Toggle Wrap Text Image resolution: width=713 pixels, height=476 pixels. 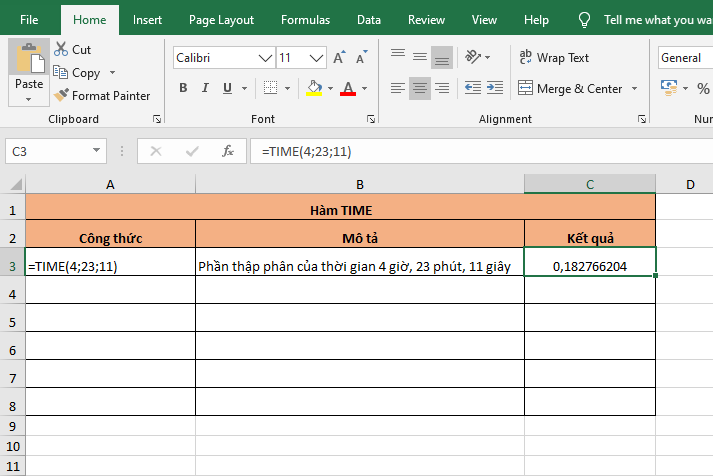pos(553,58)
